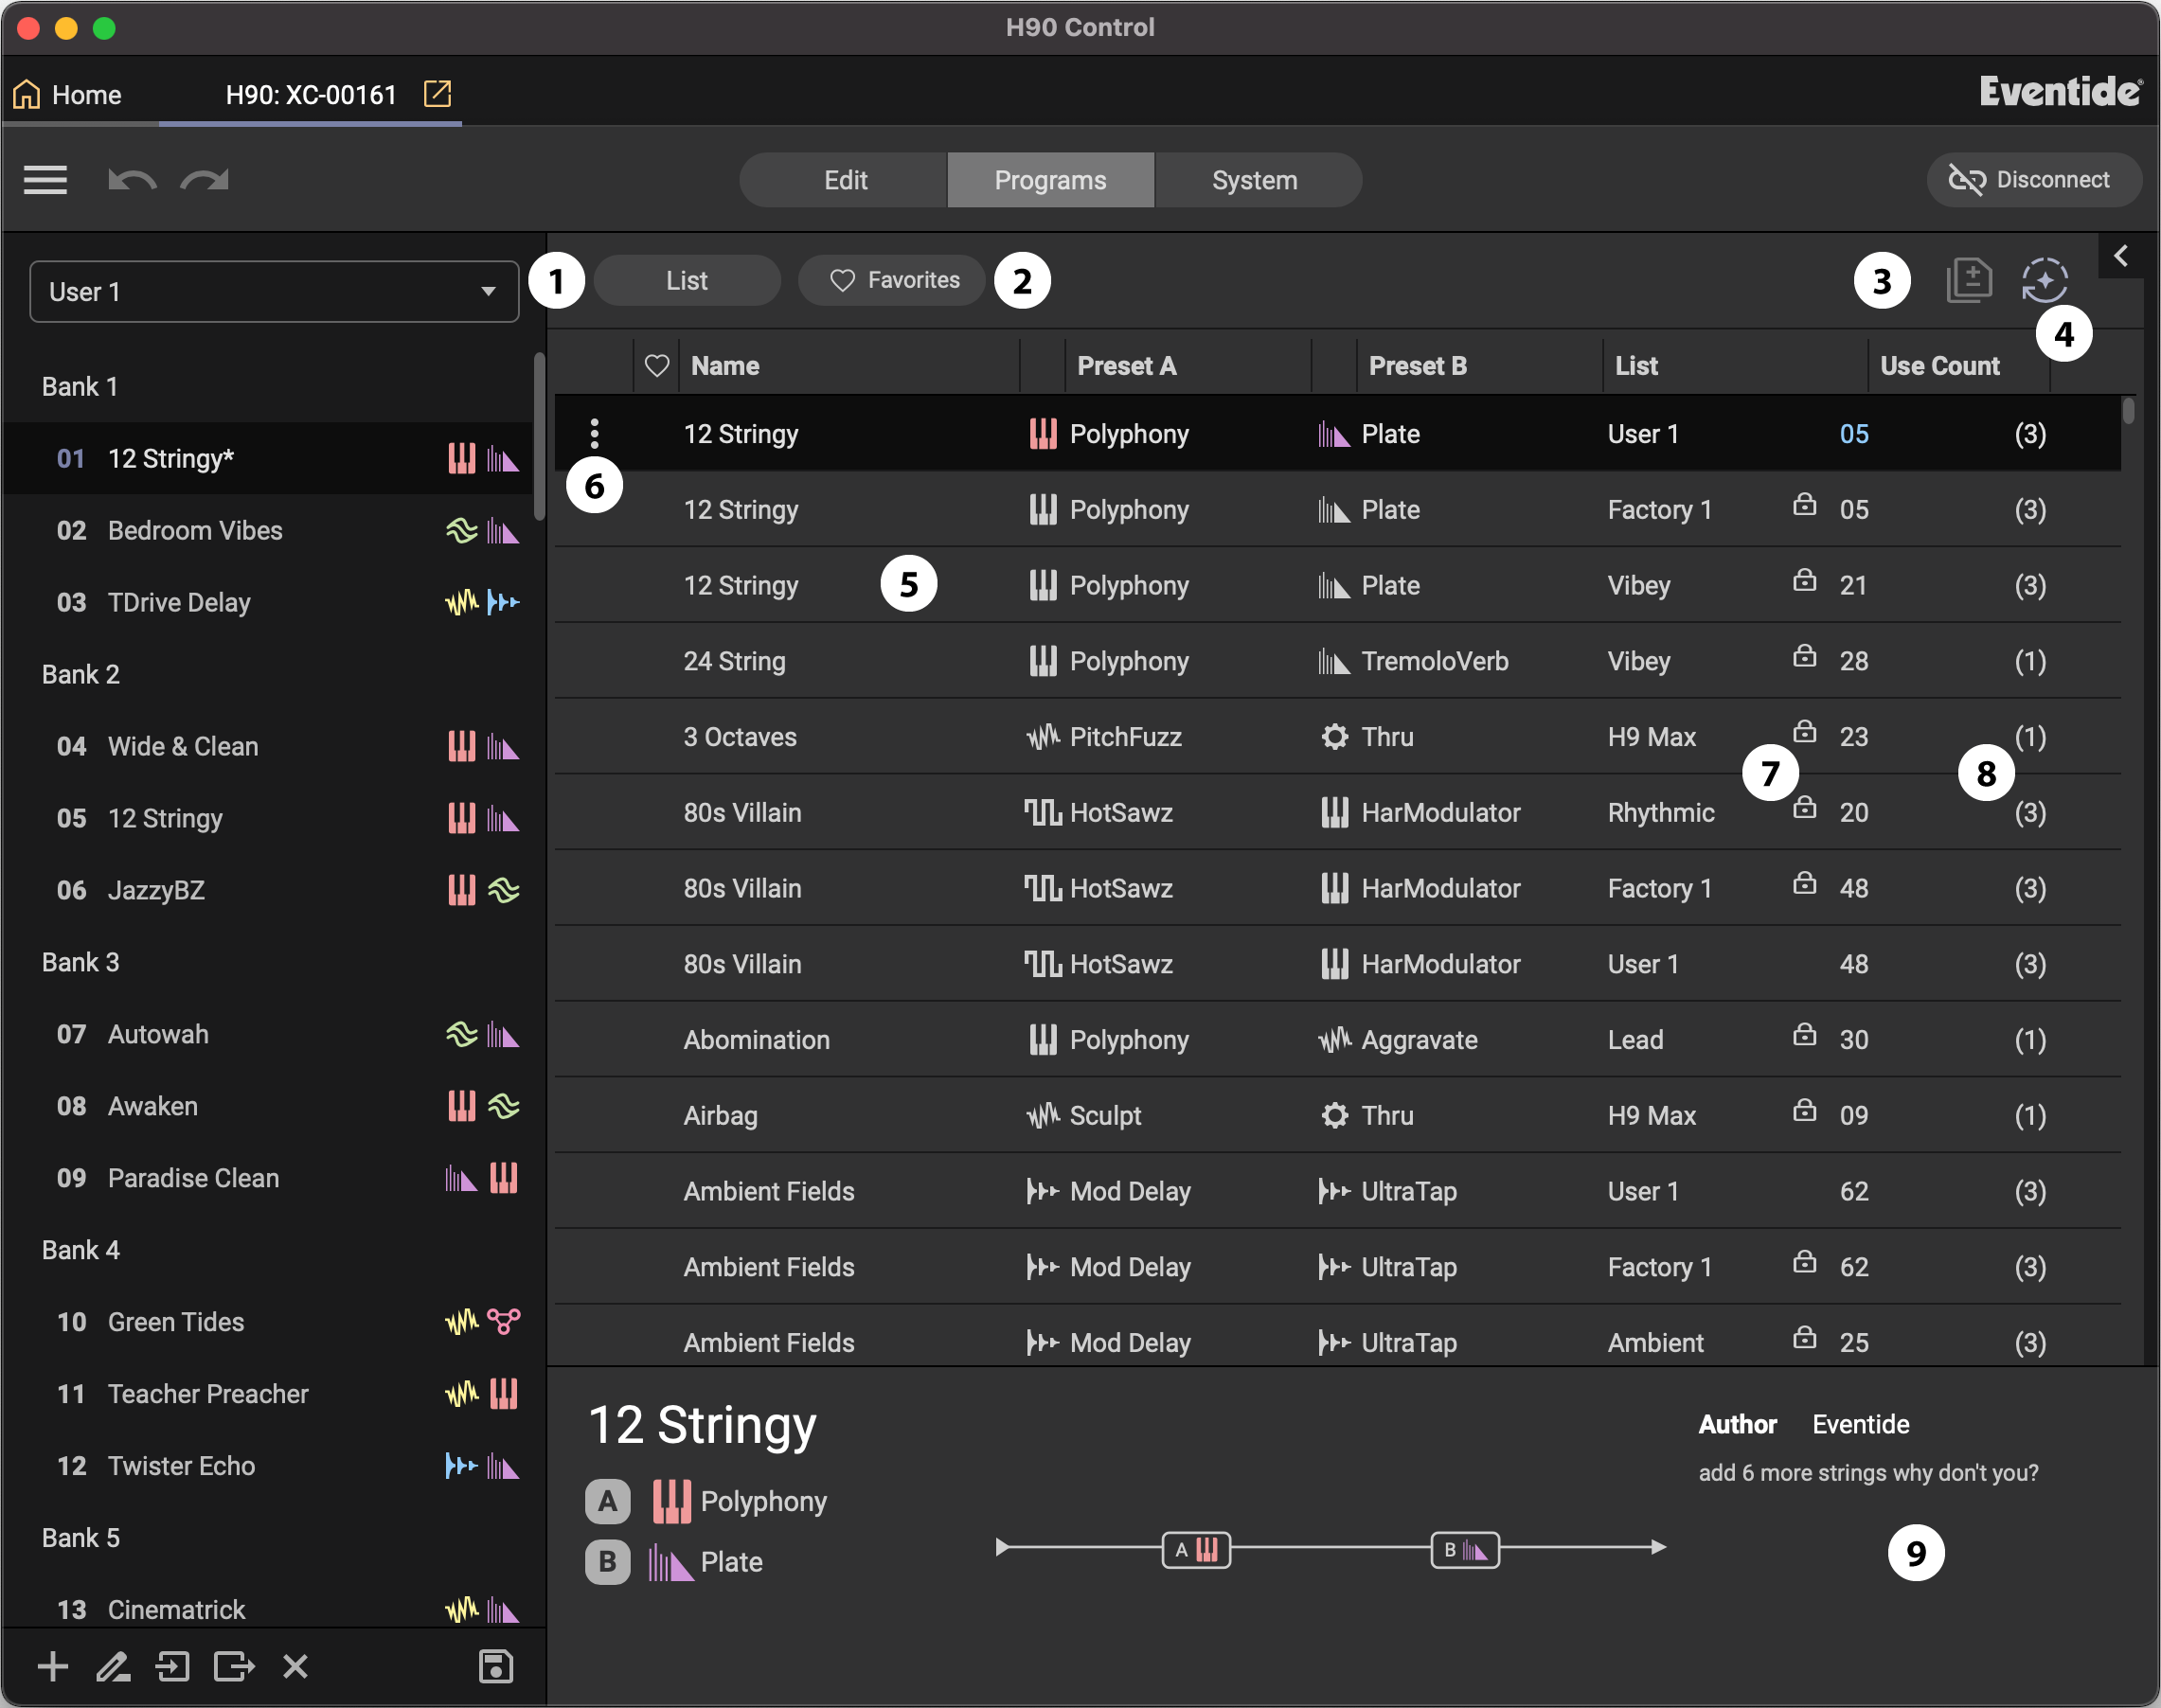2161x1708 pixels.
Task: Click the program table vertical scrollbar
Action: tap(2129, 411)
